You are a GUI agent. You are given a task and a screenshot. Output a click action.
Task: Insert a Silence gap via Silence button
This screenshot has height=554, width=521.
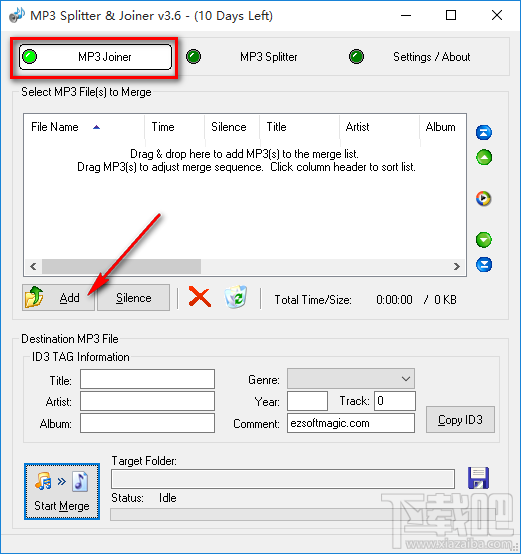(134, 297)
